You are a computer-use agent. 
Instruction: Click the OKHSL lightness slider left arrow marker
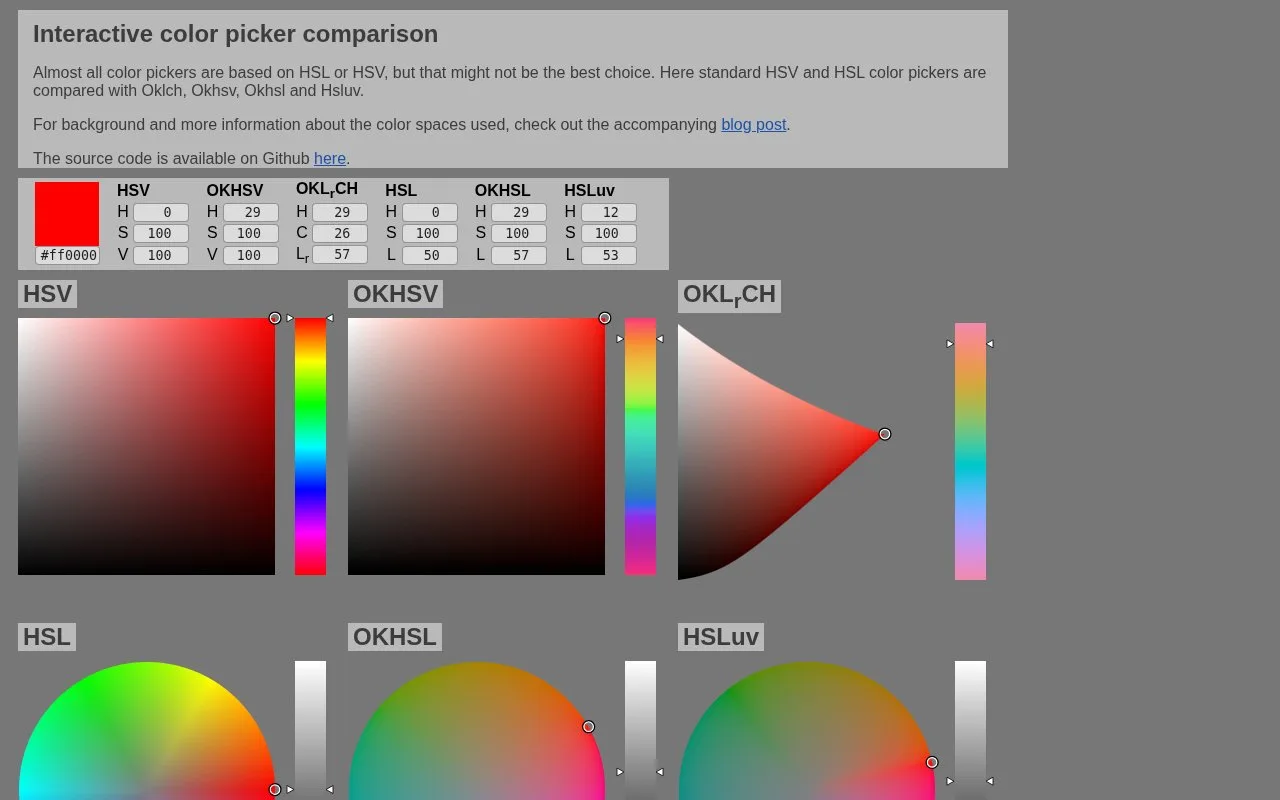[620, 772]
